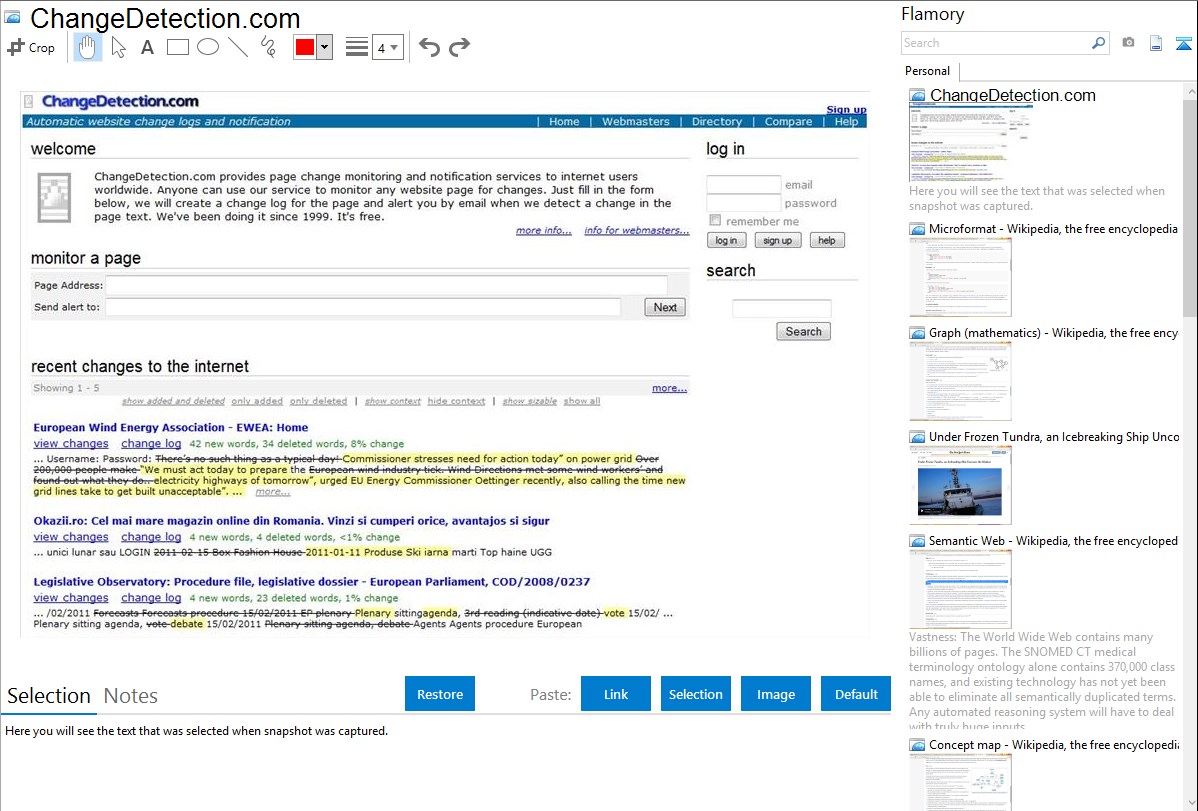This screenshot has height=811, width=1198.
Task: Click the magnifier icon in Flamory search
Action: click(1098, 43)
